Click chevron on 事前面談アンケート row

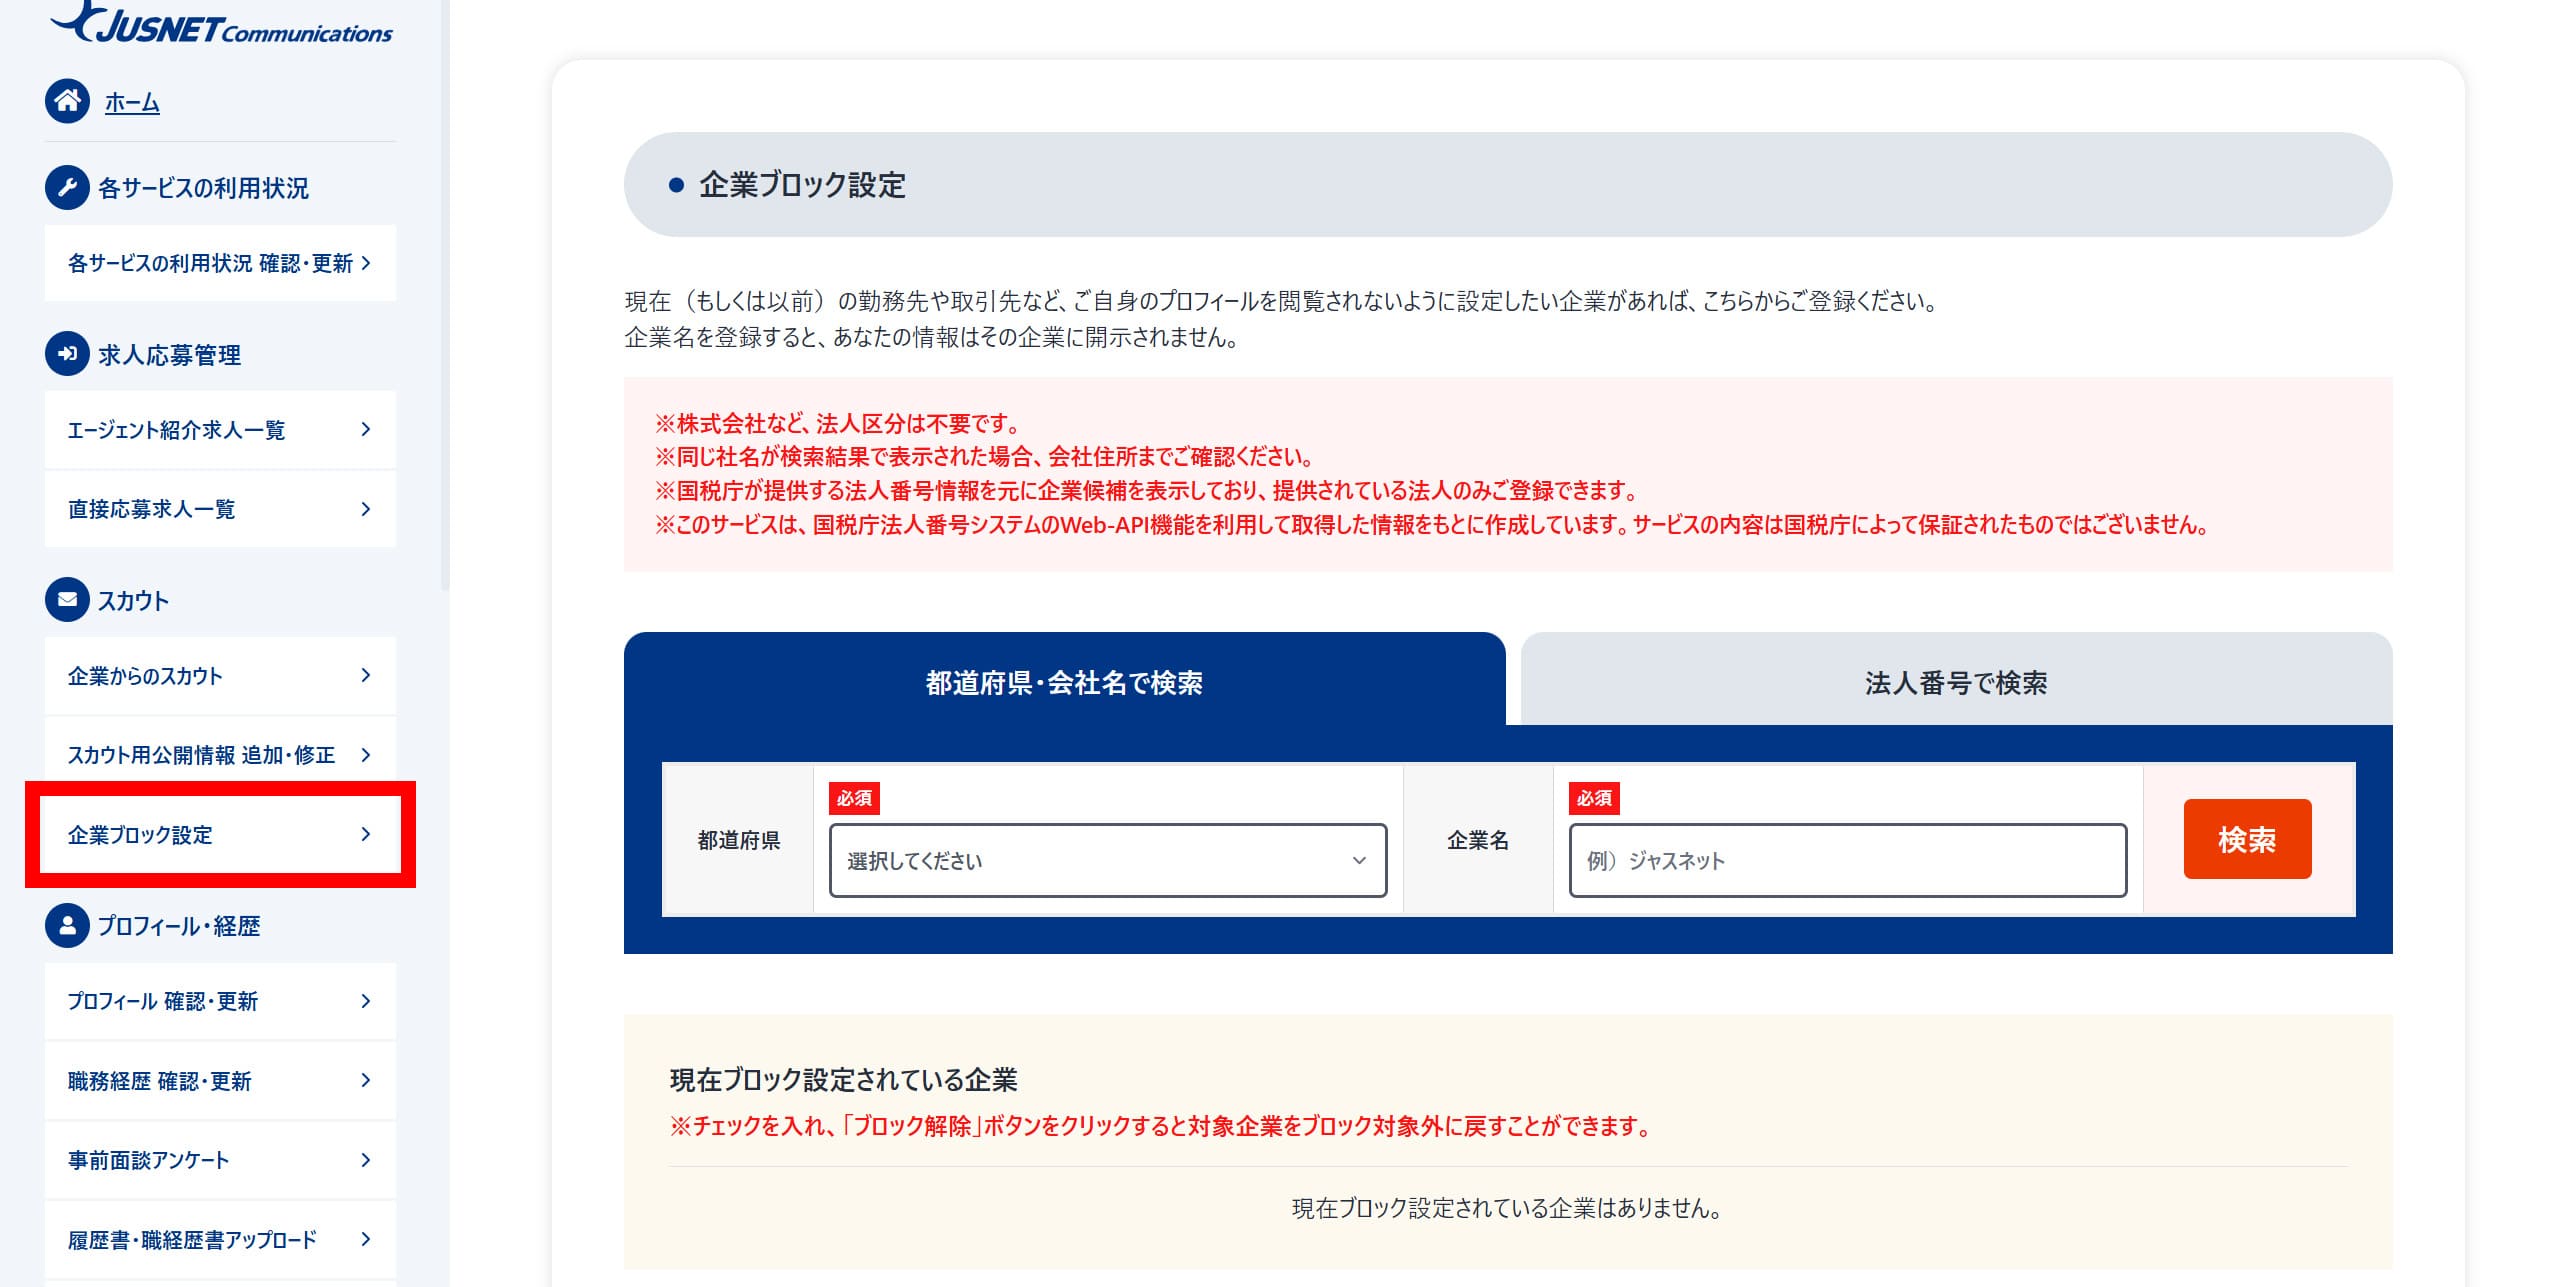[x=366, y=1160]
